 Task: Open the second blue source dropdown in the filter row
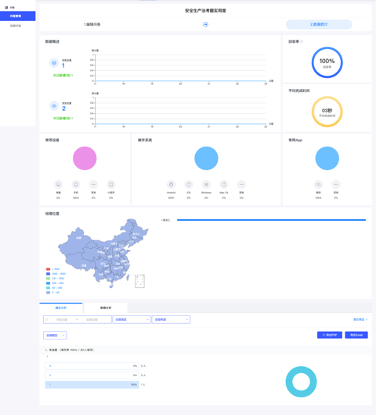pos(171,319)
